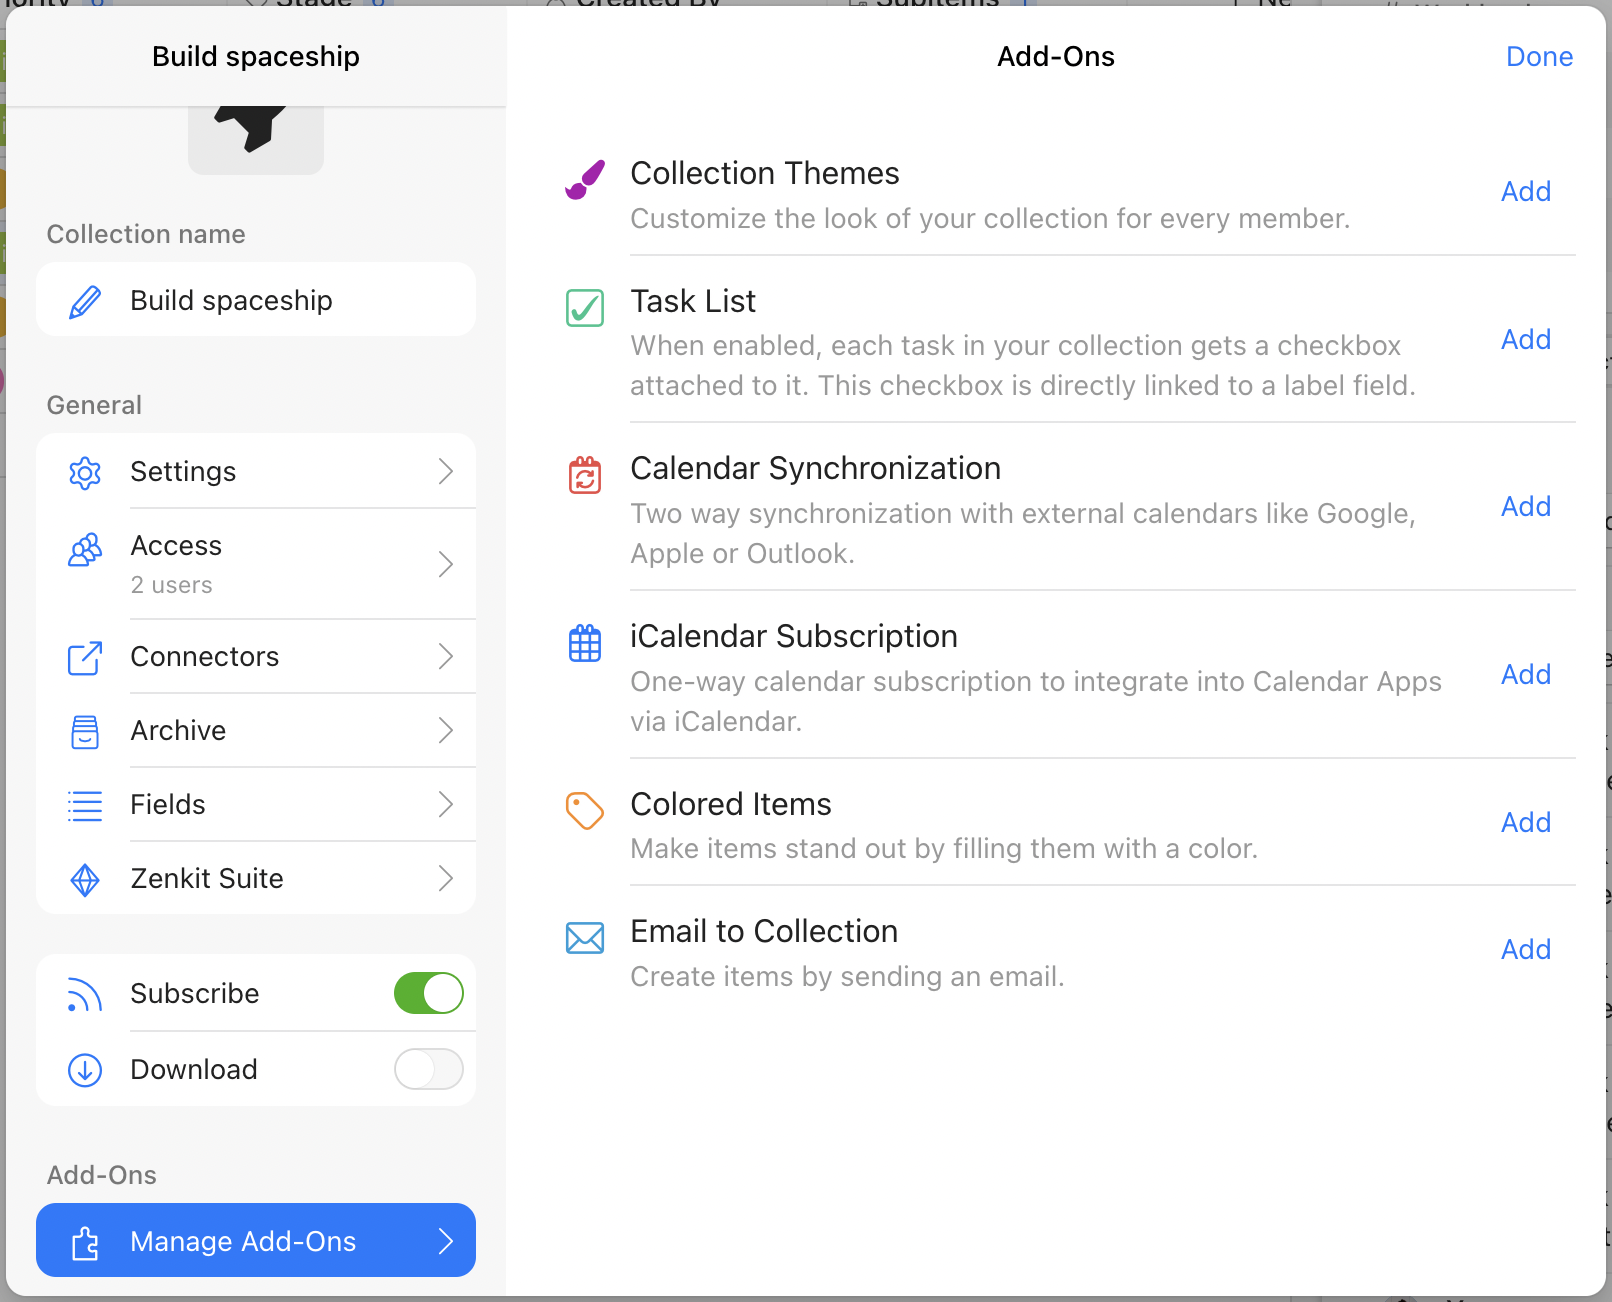Disable the Subscribe toggle
The width and height of the screenshot is (1612, 1302).
(428, 993)
